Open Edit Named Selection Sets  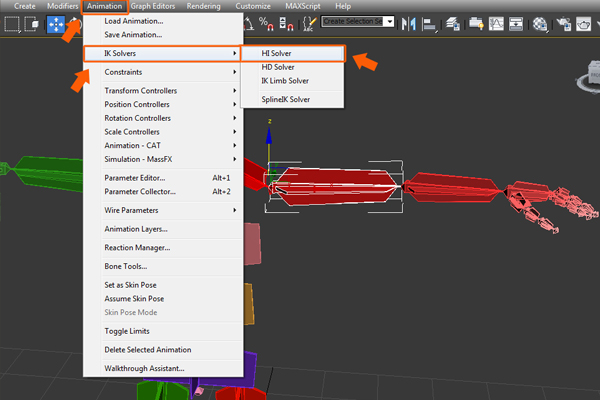tap(309, 24)
